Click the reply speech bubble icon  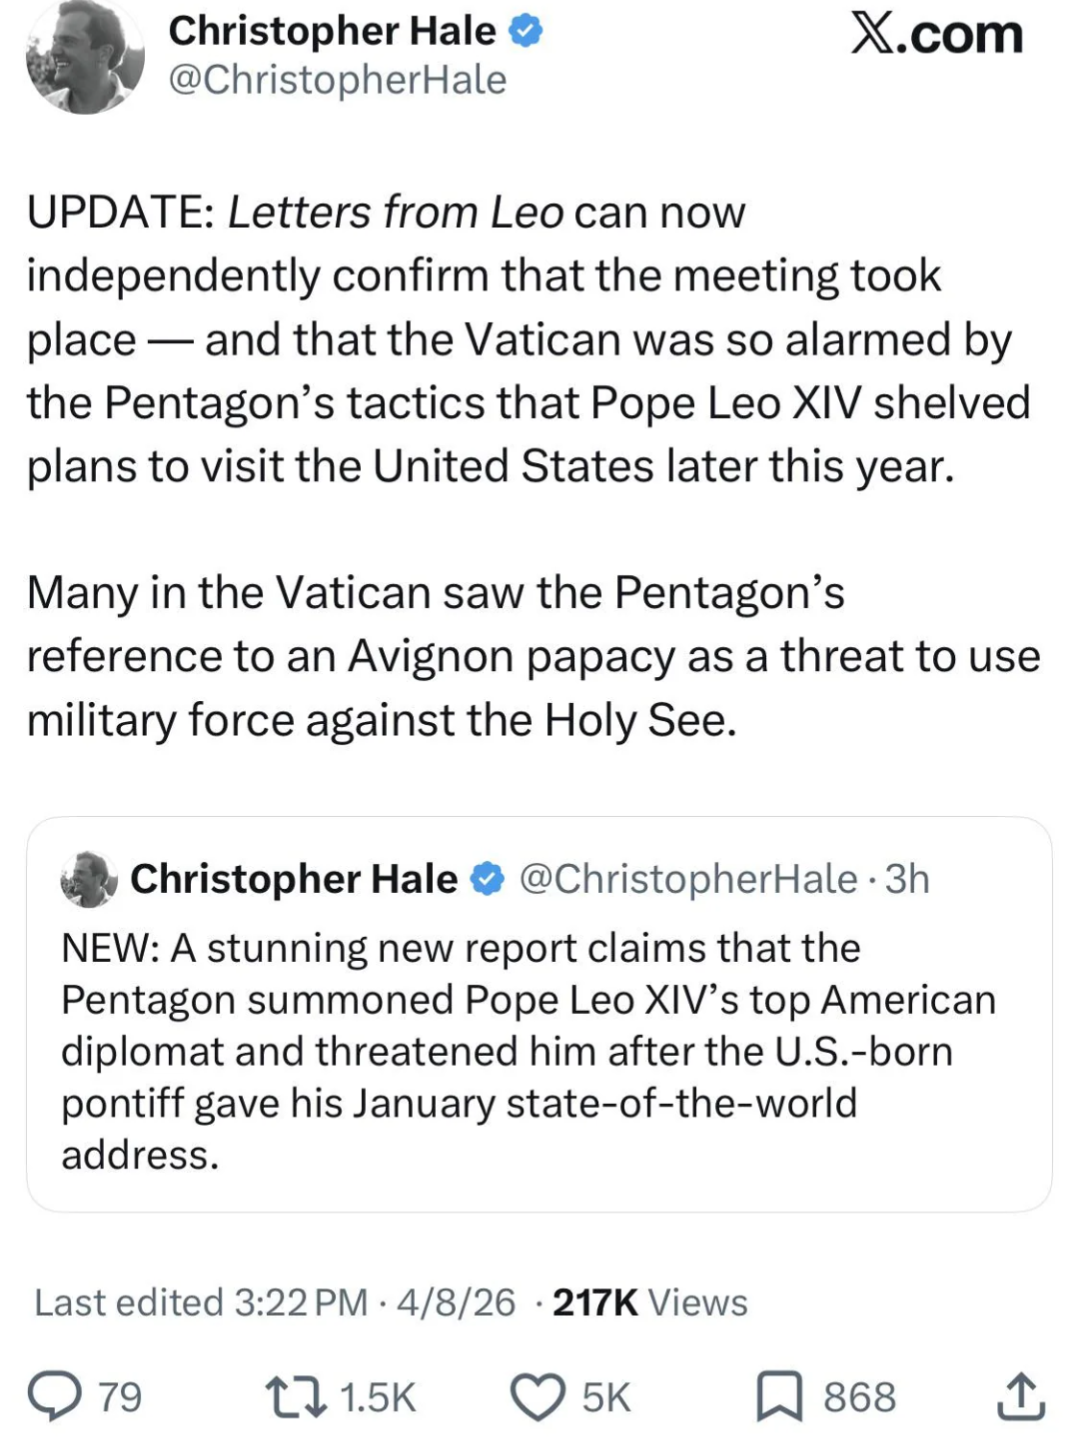click(55, 1396)
